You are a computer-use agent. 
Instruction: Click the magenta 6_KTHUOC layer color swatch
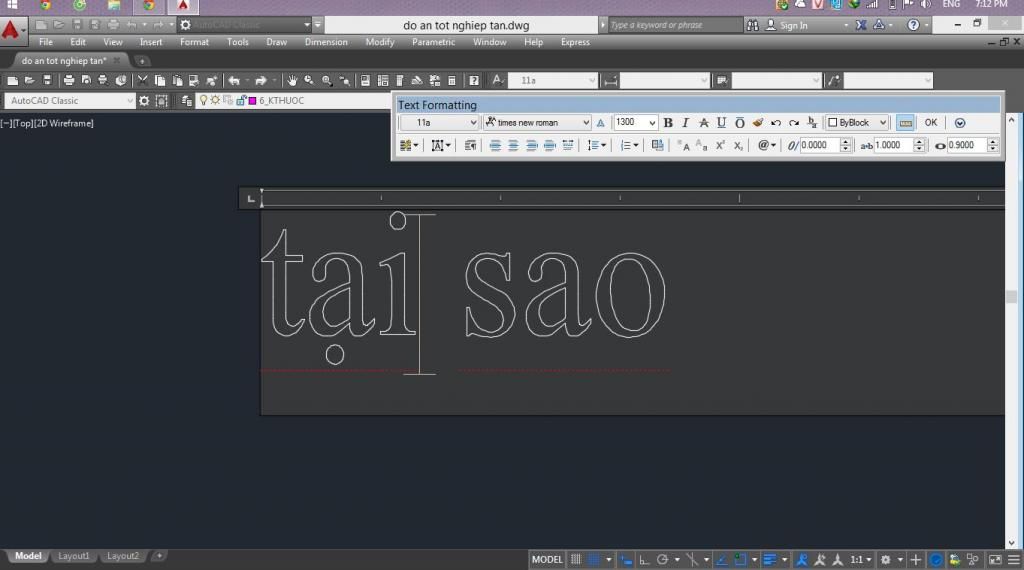pos(252,101)
